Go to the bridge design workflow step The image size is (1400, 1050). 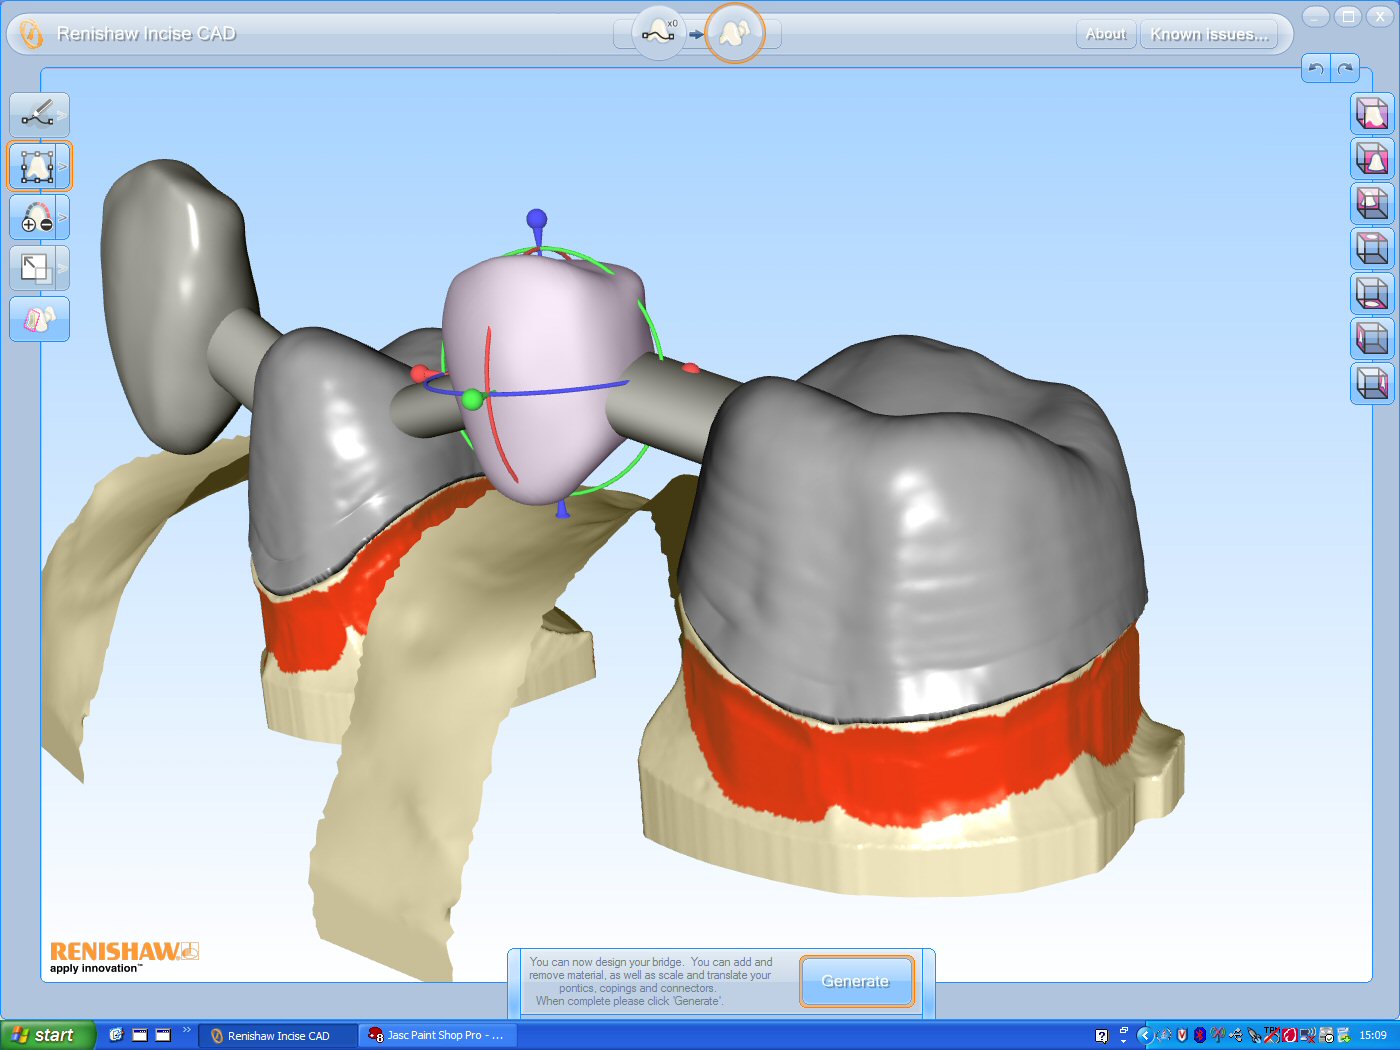pos(735,33)
